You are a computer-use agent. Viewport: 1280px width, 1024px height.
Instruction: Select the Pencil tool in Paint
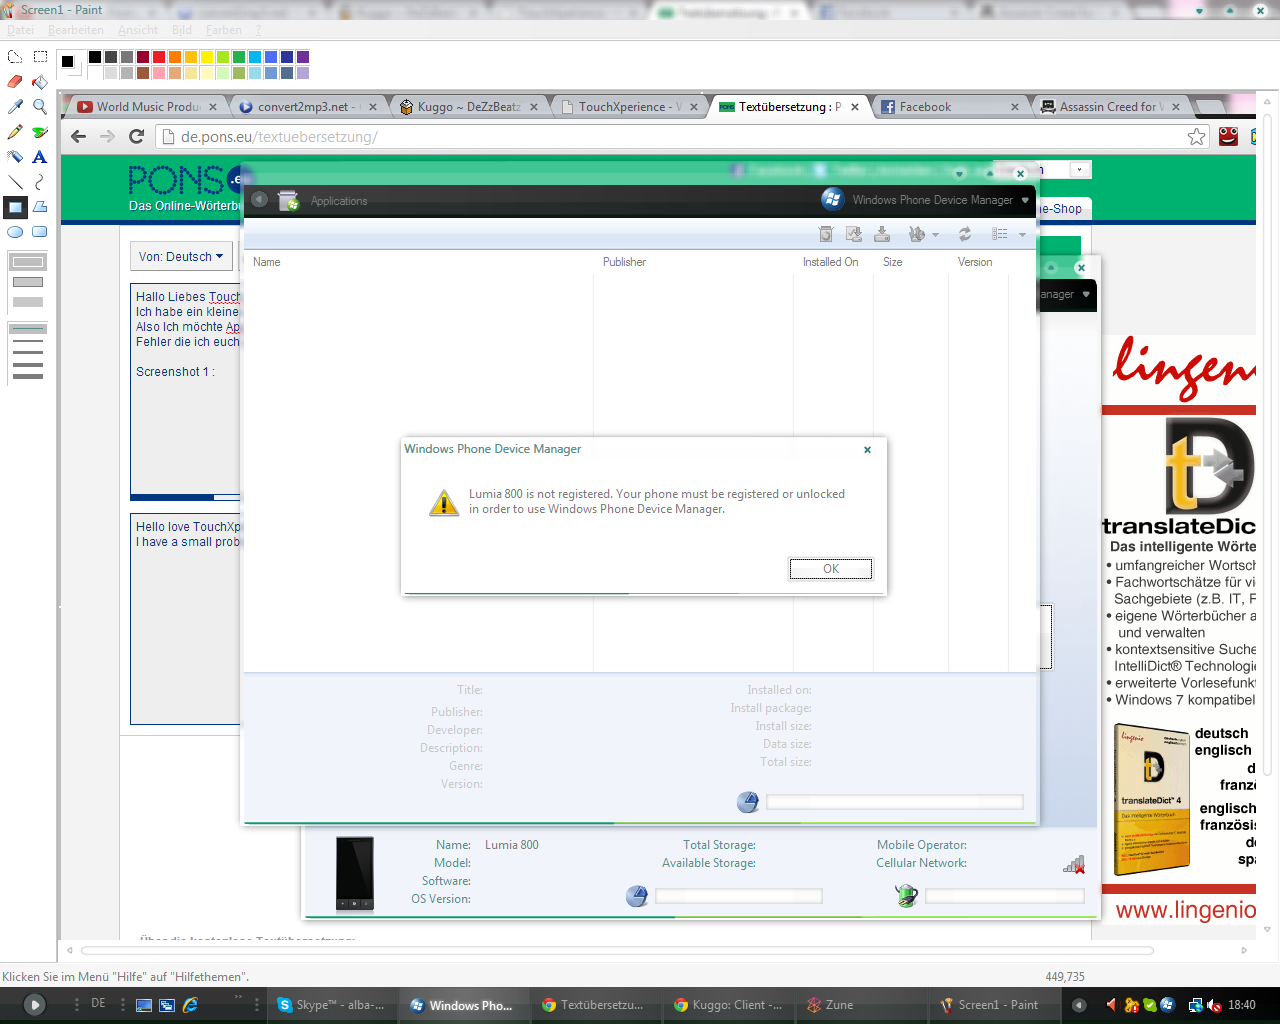tap(15, 132)
